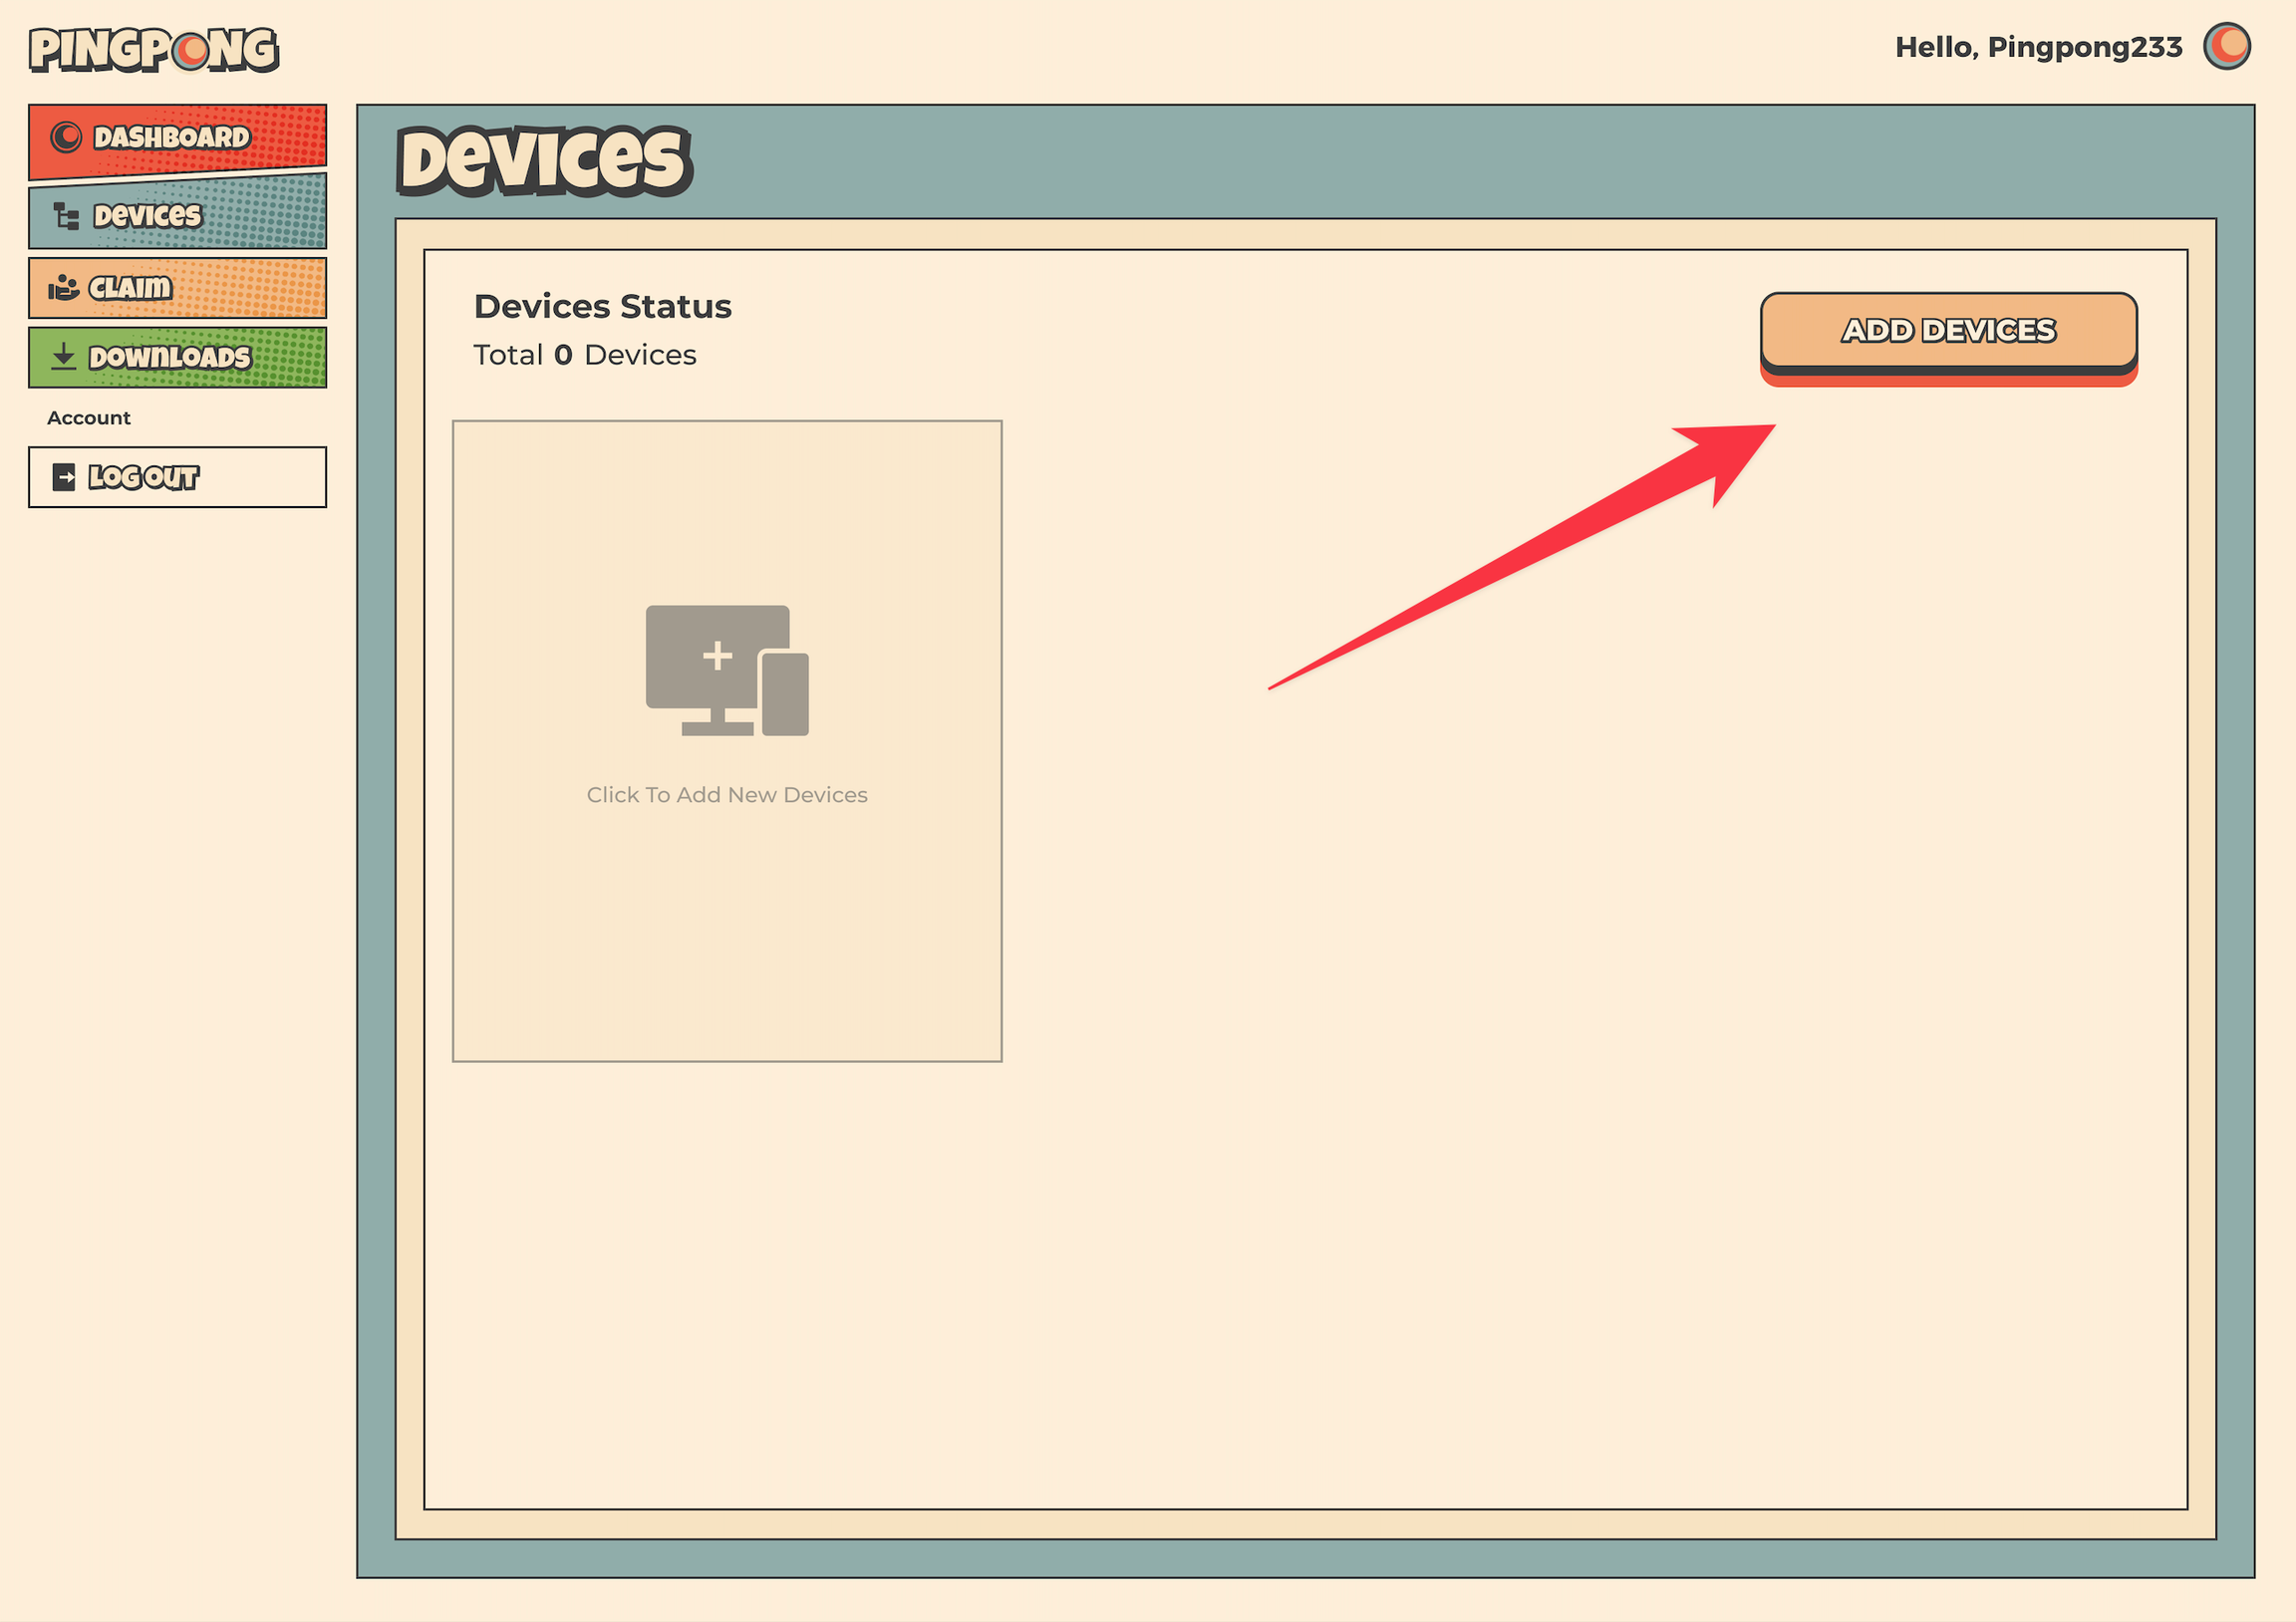Click the 'Total 0 Devices' count

click(585, 355)
